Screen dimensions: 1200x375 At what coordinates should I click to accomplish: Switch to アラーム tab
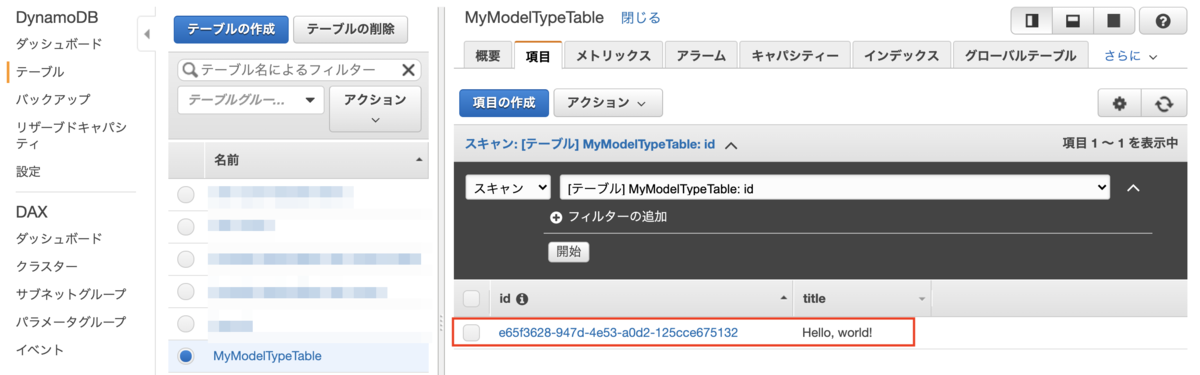tap(701, 56)
